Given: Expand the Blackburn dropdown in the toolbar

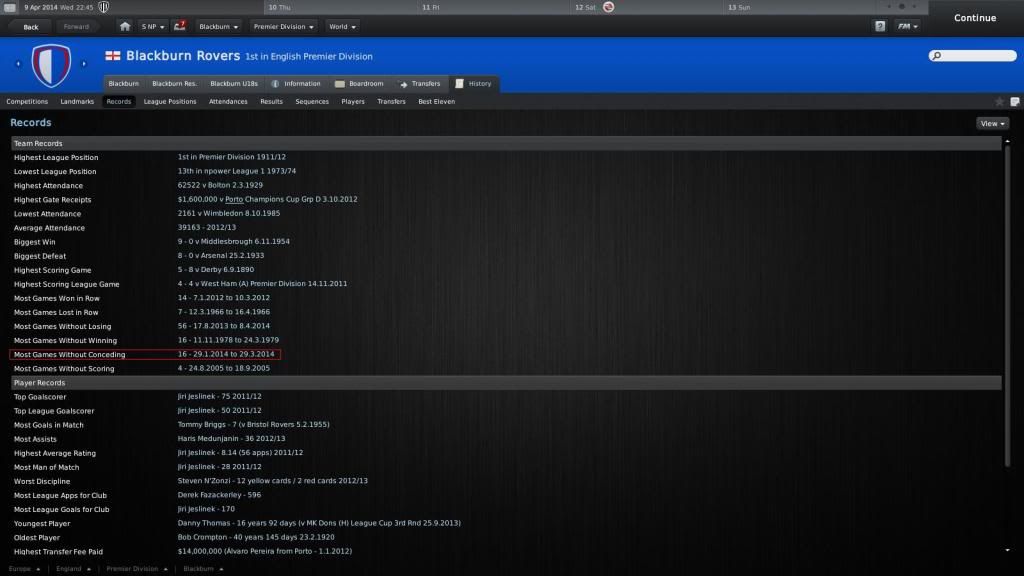Looking at the screenshot, I should pyautogui.click(x=218, y=27).
